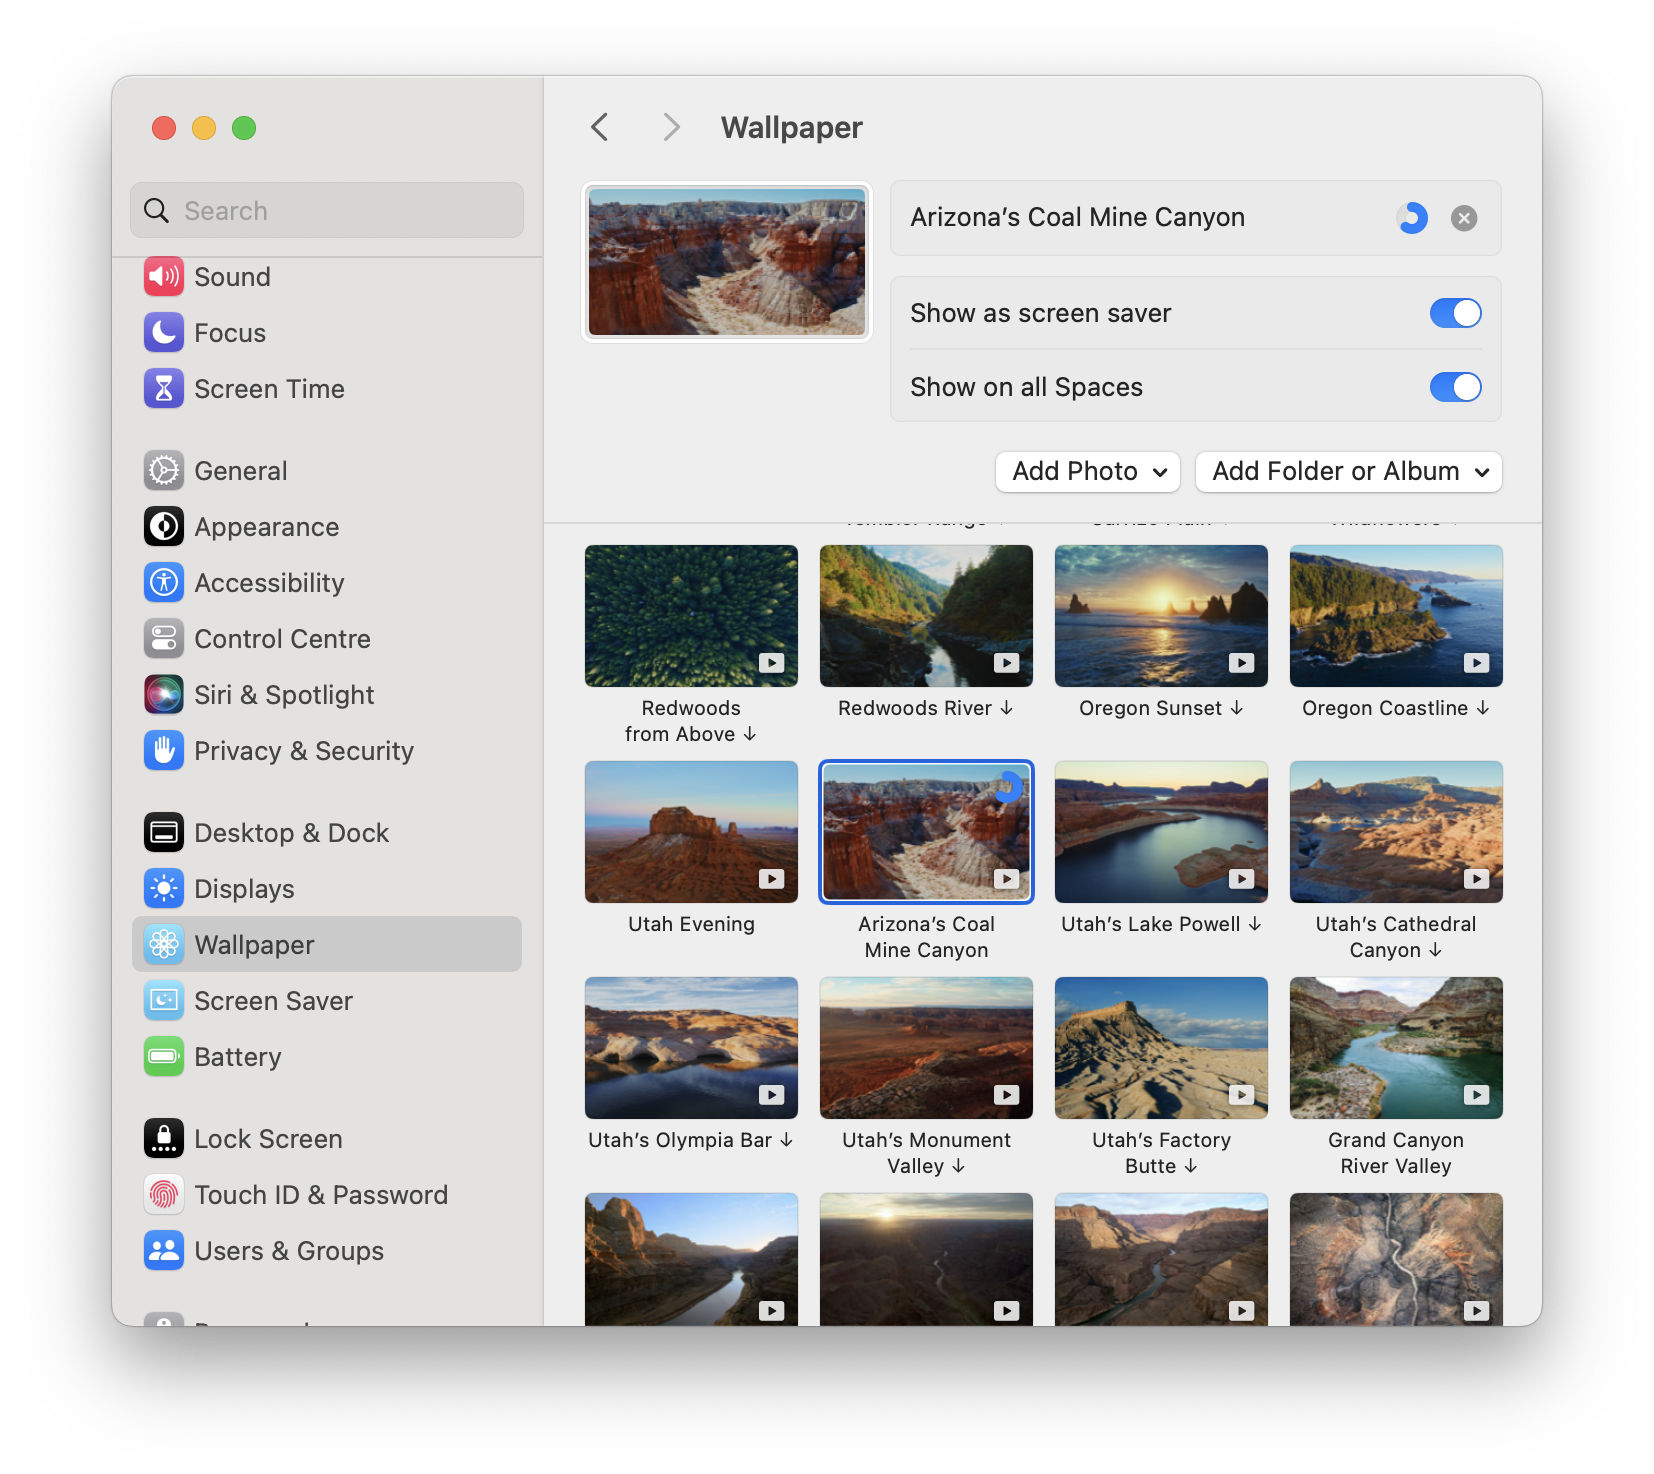Click the Appearance icon in sidebar
Screen dimensions: 1654x1474
(164, 527)
